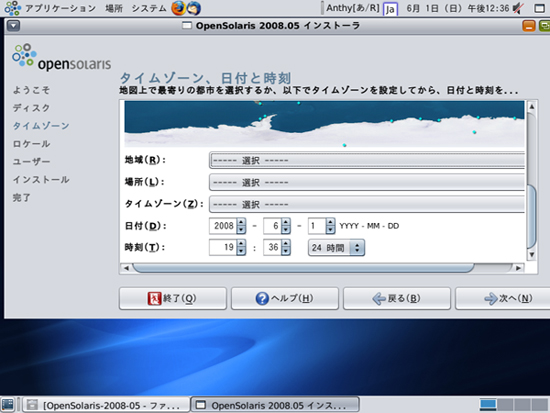Viewport: 550px width, 413px height.
Task: Click the world map timezone image
Action: (x=324, y=124)
